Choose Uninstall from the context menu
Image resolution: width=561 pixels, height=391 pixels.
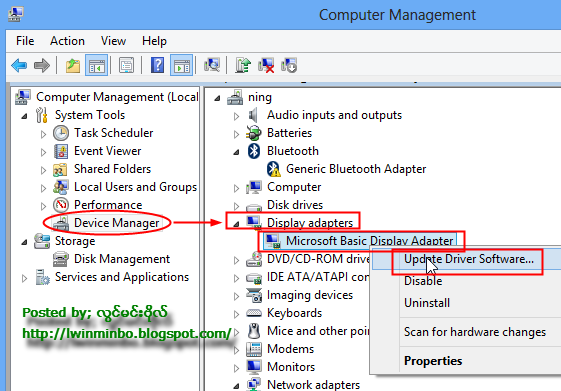tap(427, 303)
